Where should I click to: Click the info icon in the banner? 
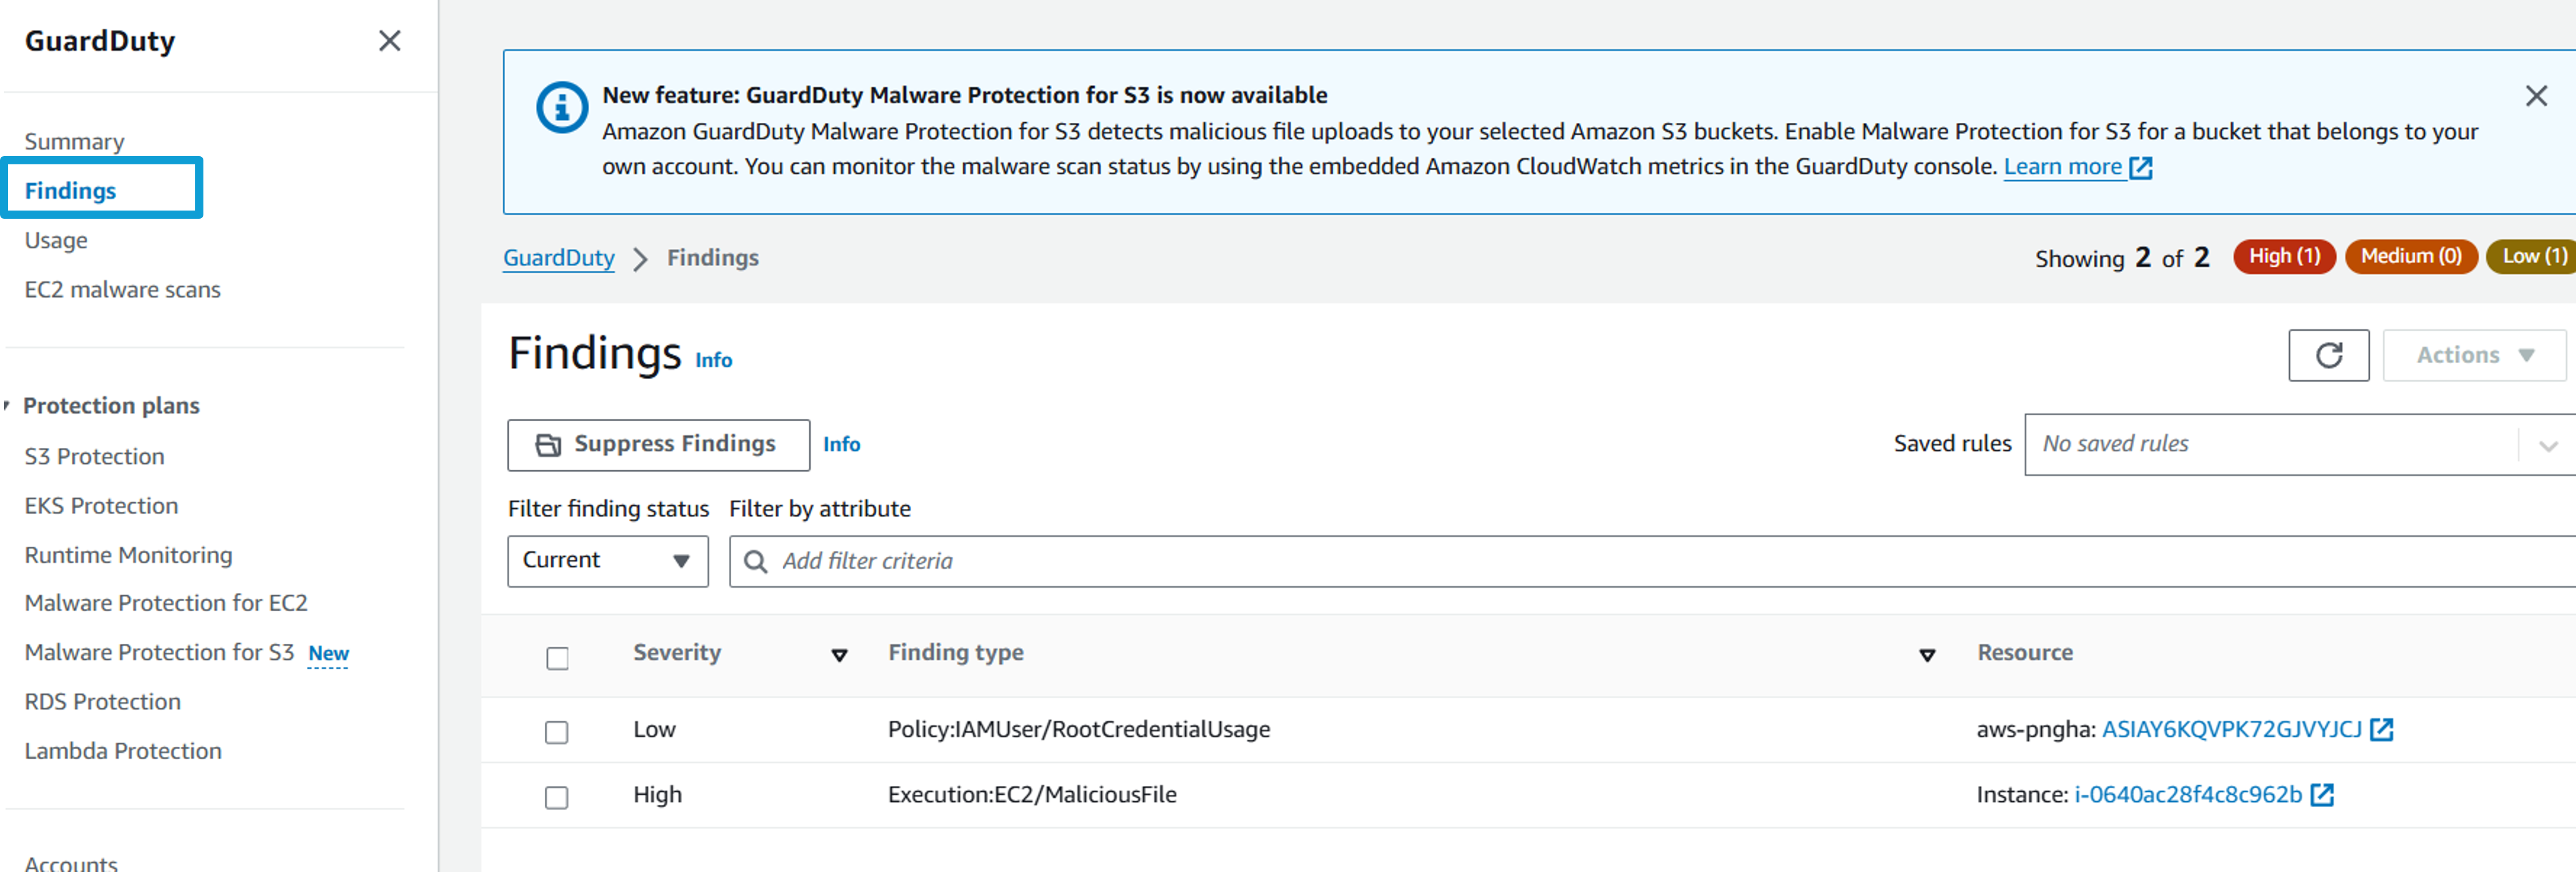point(562,107)
